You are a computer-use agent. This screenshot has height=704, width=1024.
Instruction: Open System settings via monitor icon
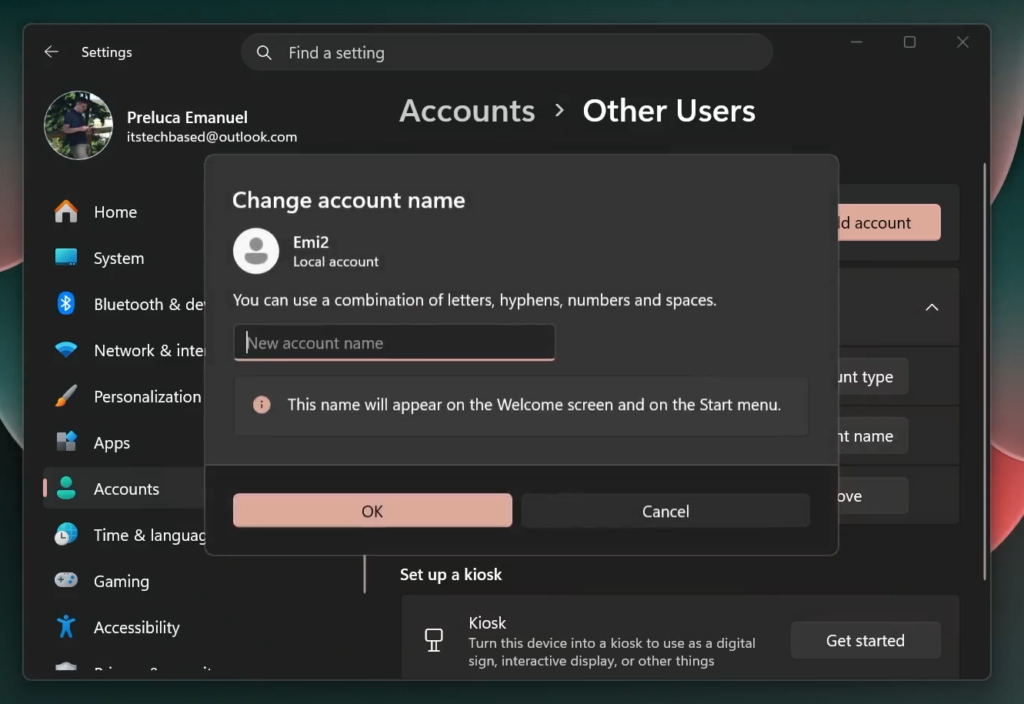point(66,258)
